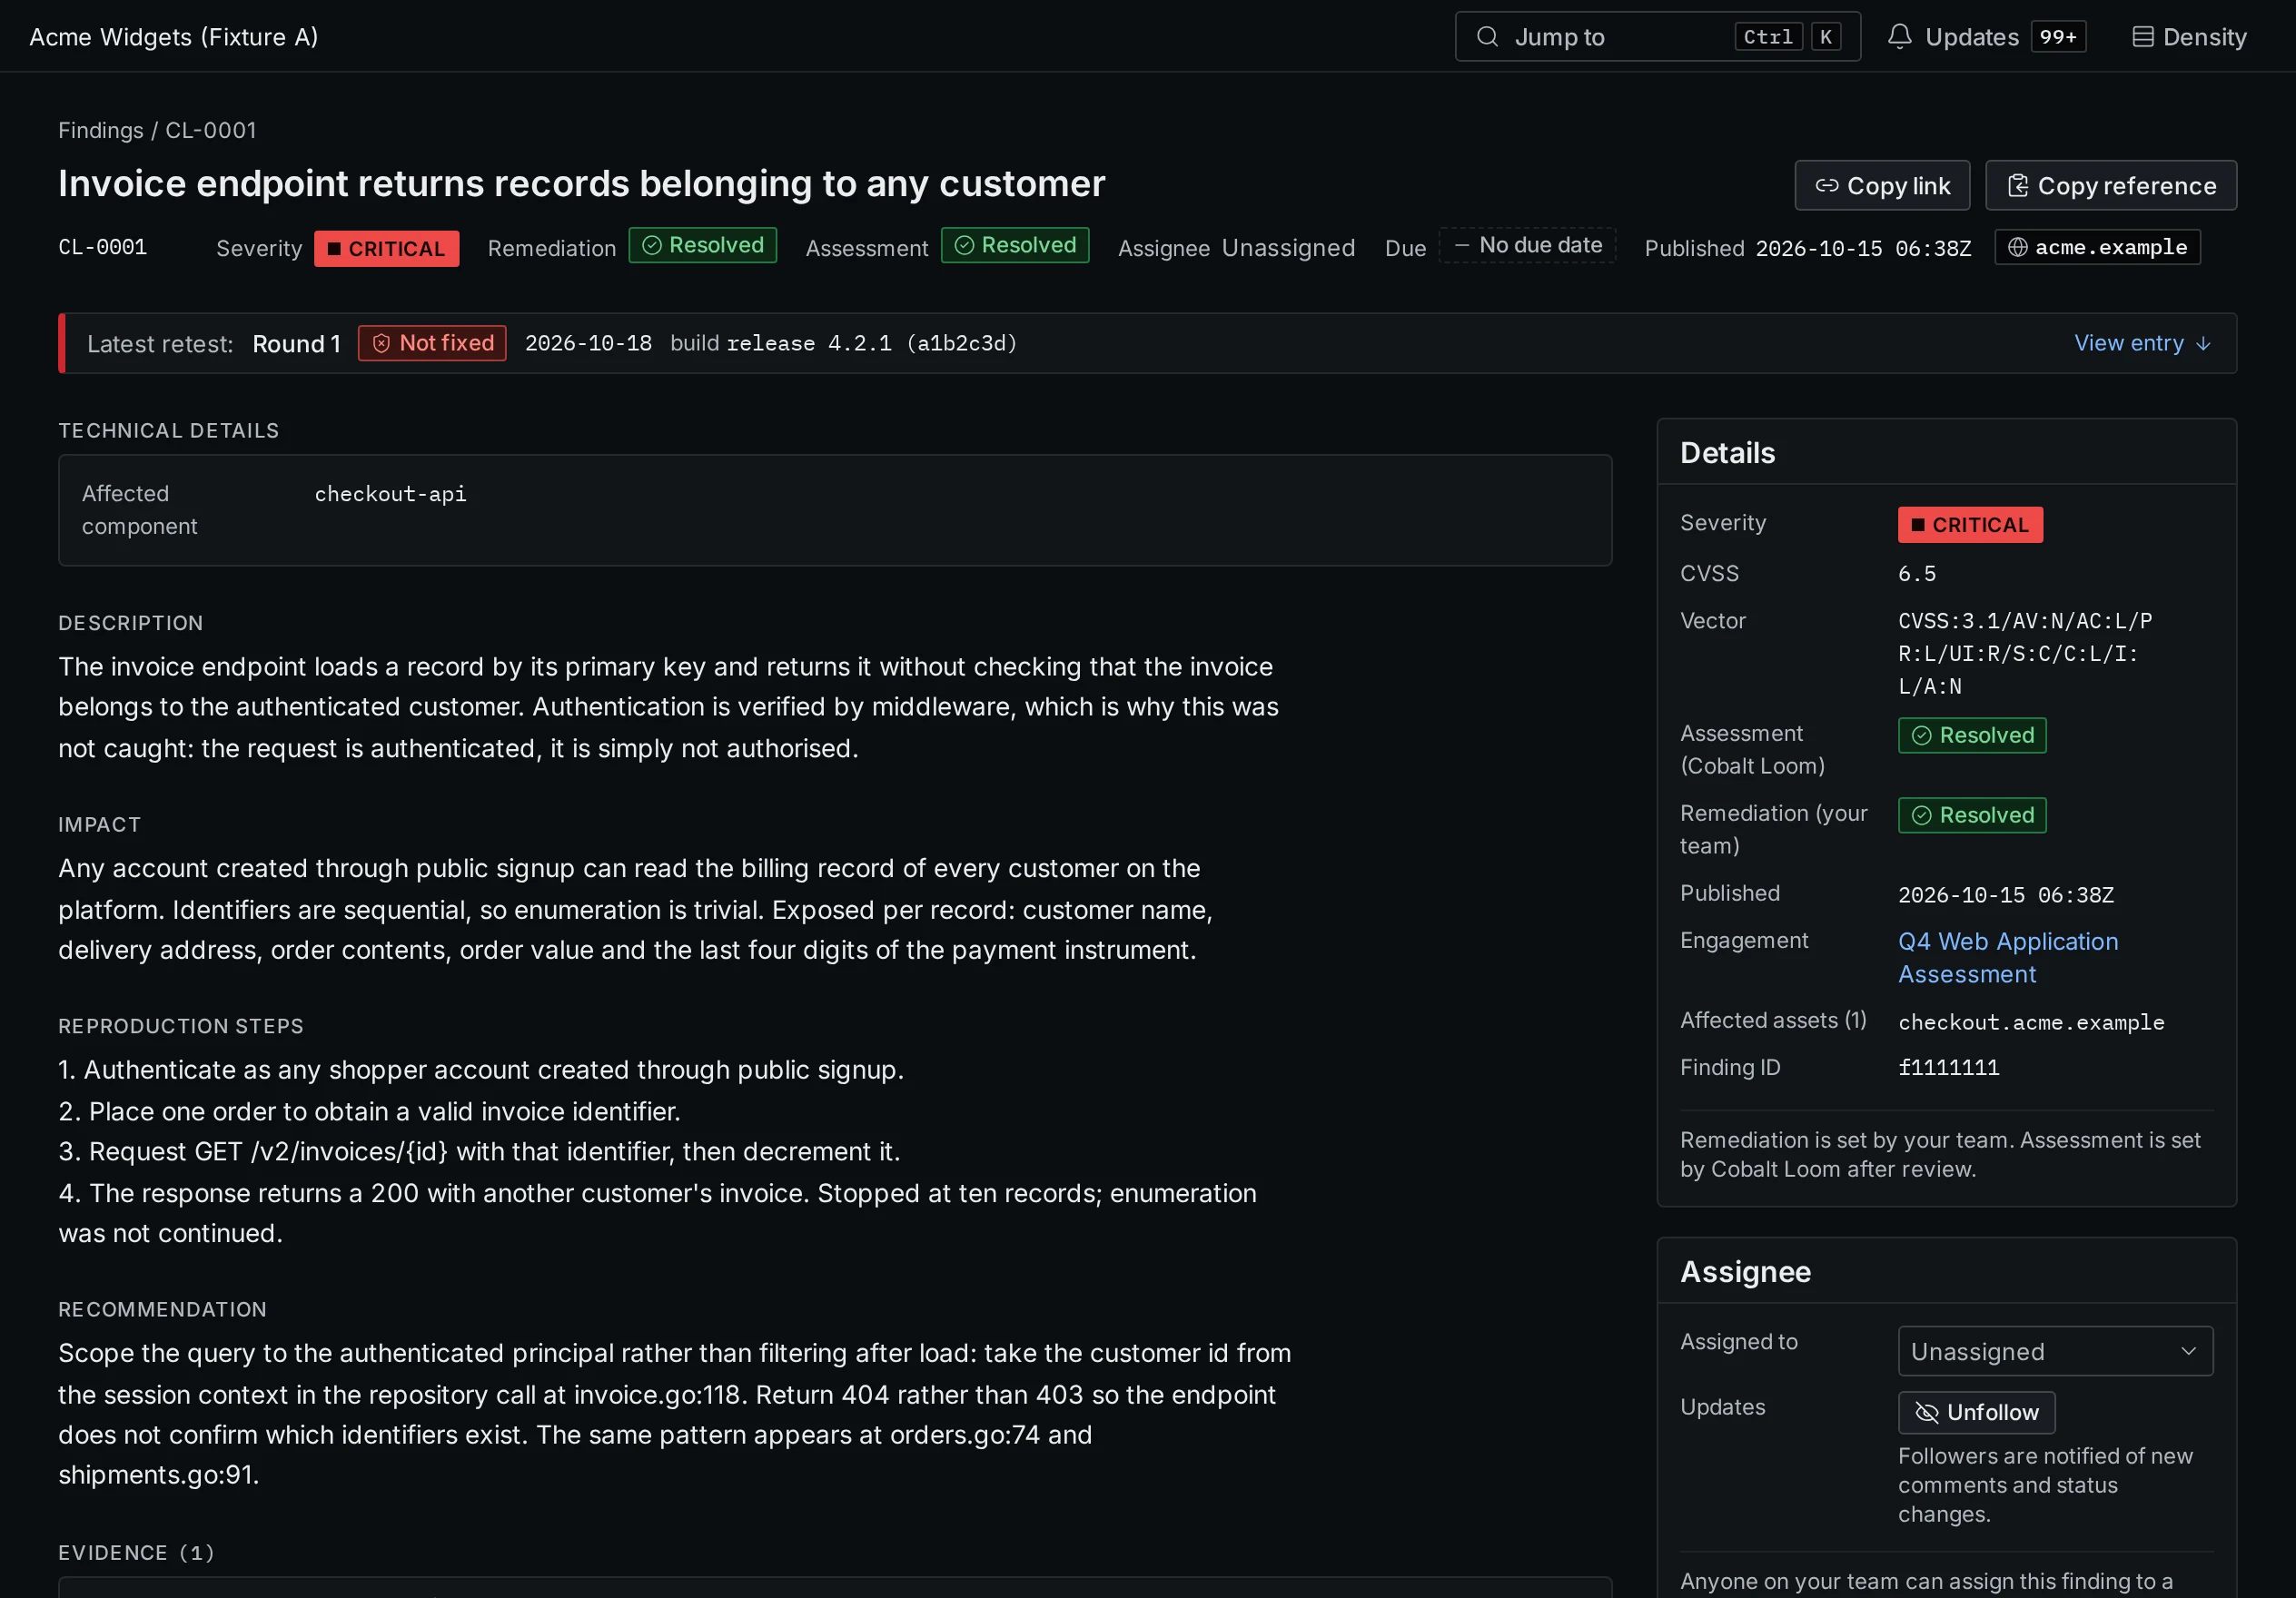Click the Not fixed shield icon
Screen dimensions: 2296x1598
tap(381, 344)
